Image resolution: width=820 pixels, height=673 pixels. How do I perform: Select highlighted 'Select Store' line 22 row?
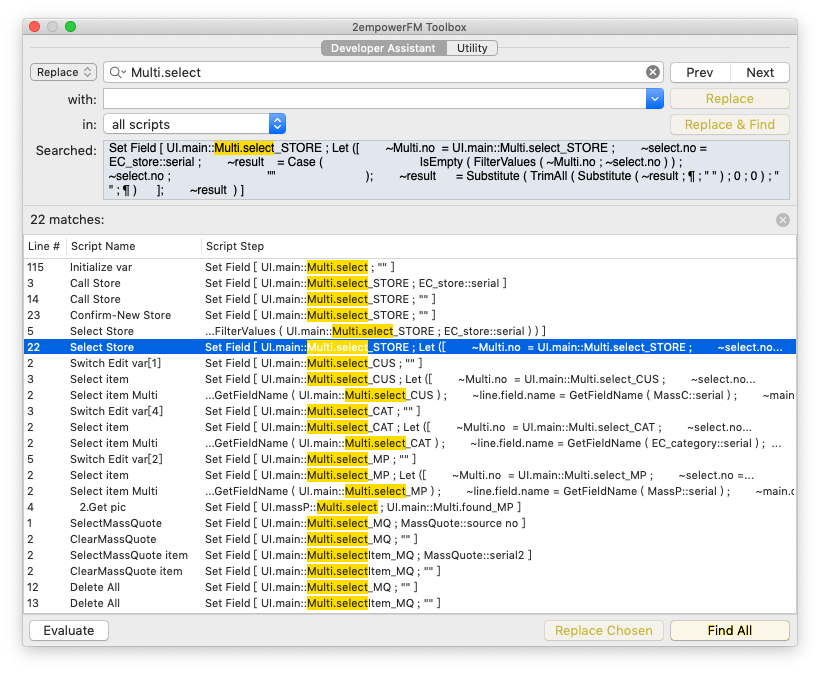(x=410, y=347)
